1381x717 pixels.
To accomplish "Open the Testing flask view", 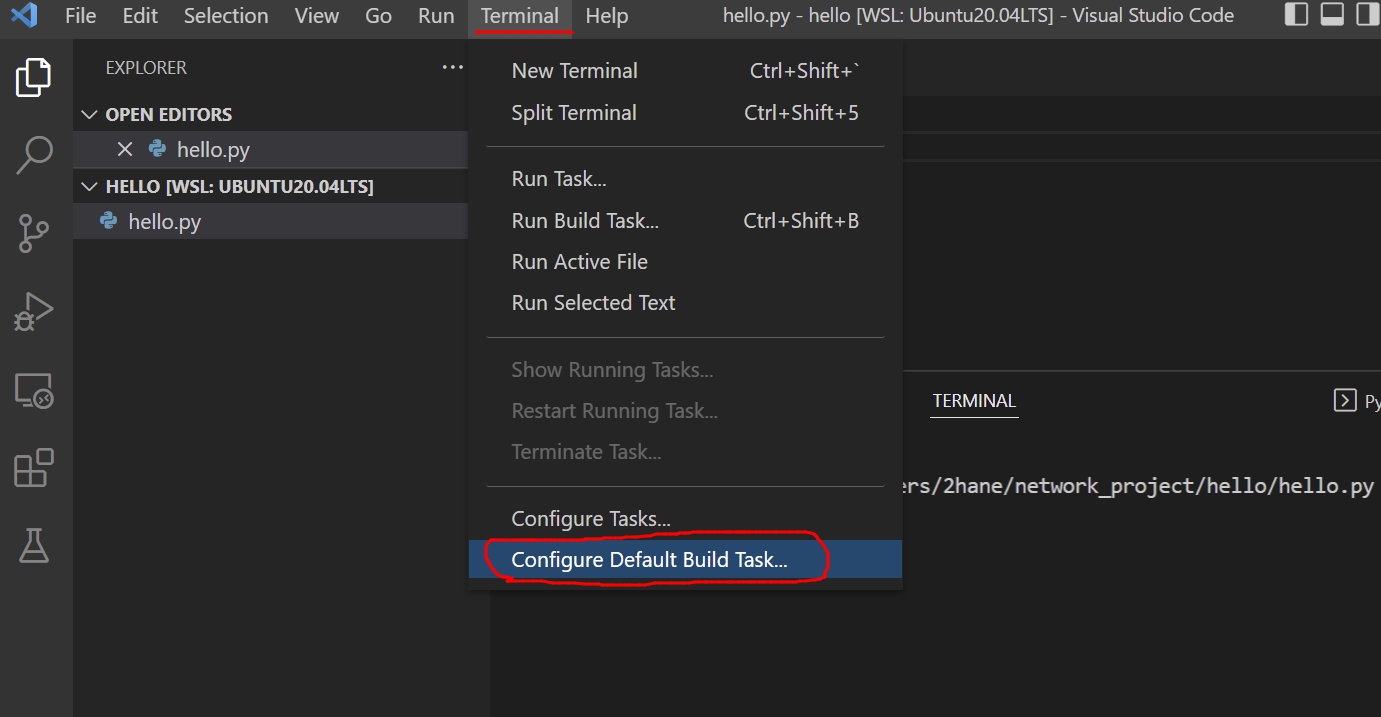I will coord(33,545).
